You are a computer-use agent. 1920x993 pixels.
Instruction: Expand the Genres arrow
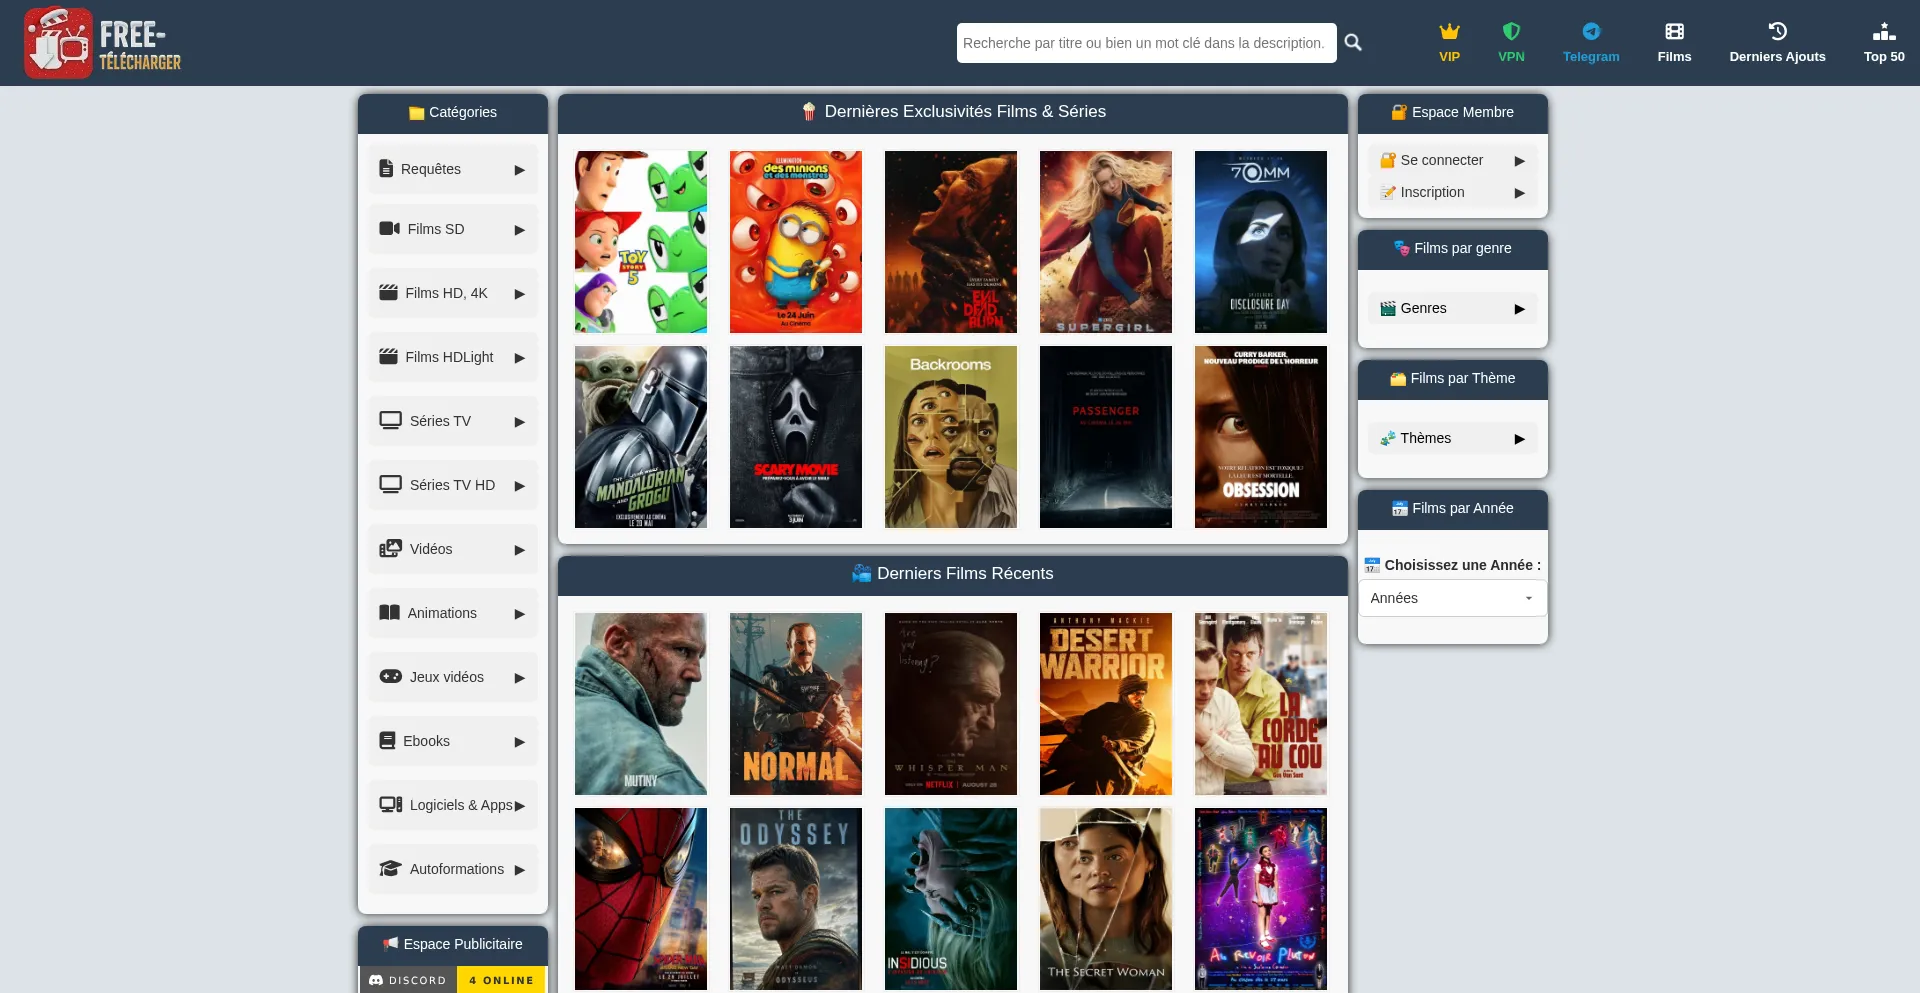coord(1520,309)
